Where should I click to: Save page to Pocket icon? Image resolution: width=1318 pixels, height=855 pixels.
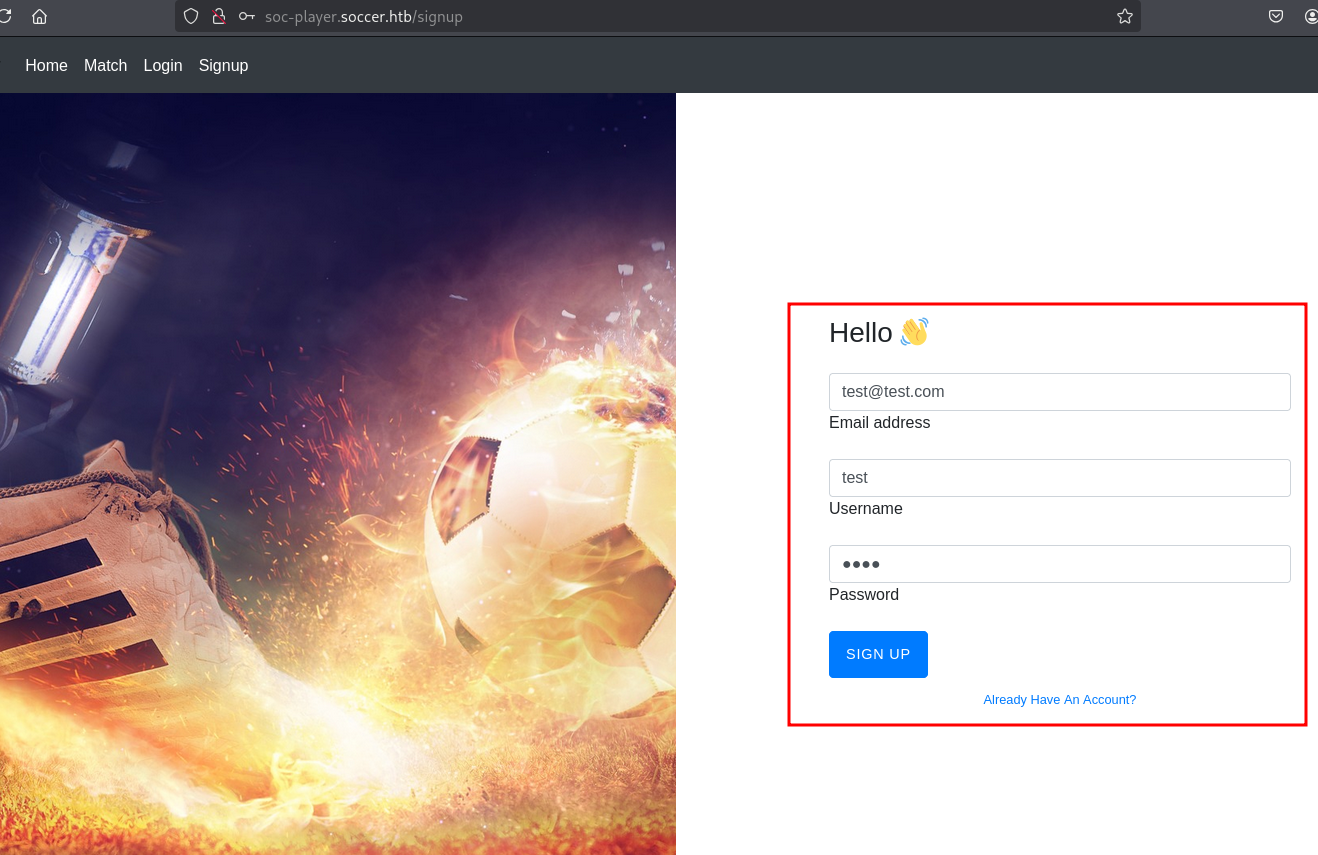click(x=1276, y=16)
